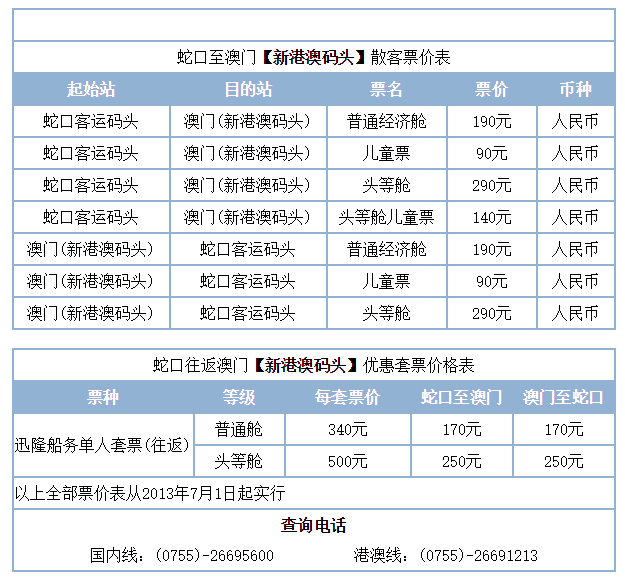Click the 头等舱儿童票 ticket name cell
Screen dimensions: 625x579
386,217
